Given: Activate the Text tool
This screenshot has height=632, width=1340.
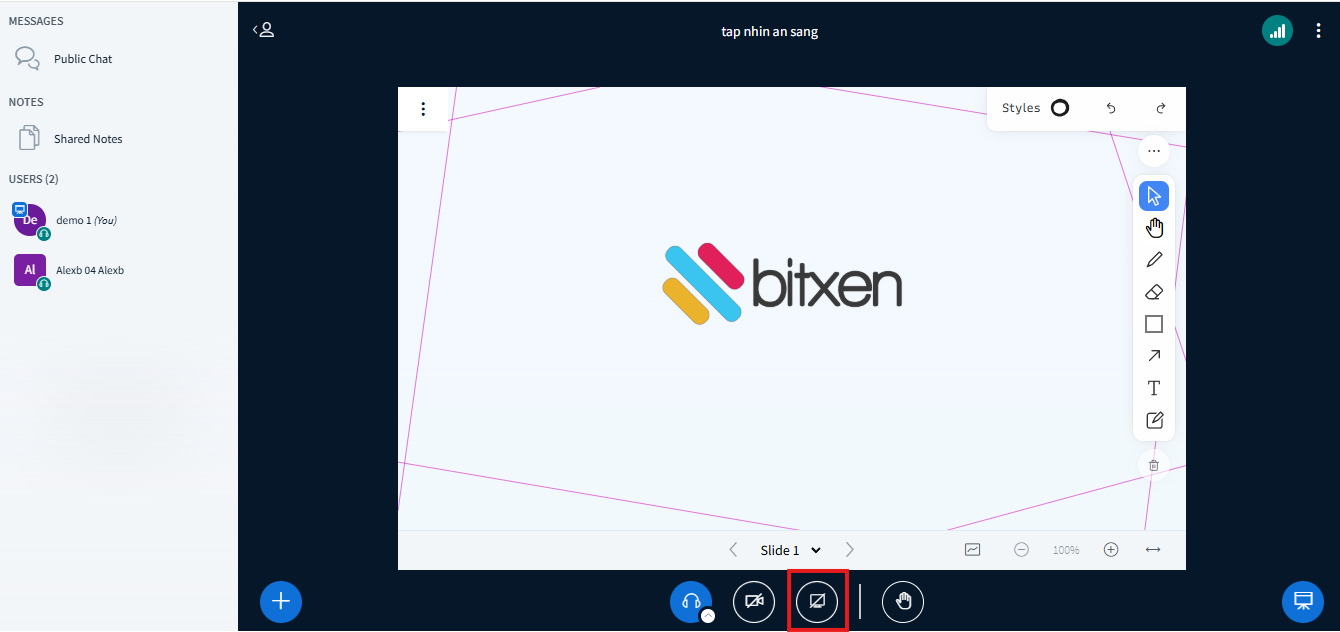Looking at the screenshot, I should (1154, 388).
